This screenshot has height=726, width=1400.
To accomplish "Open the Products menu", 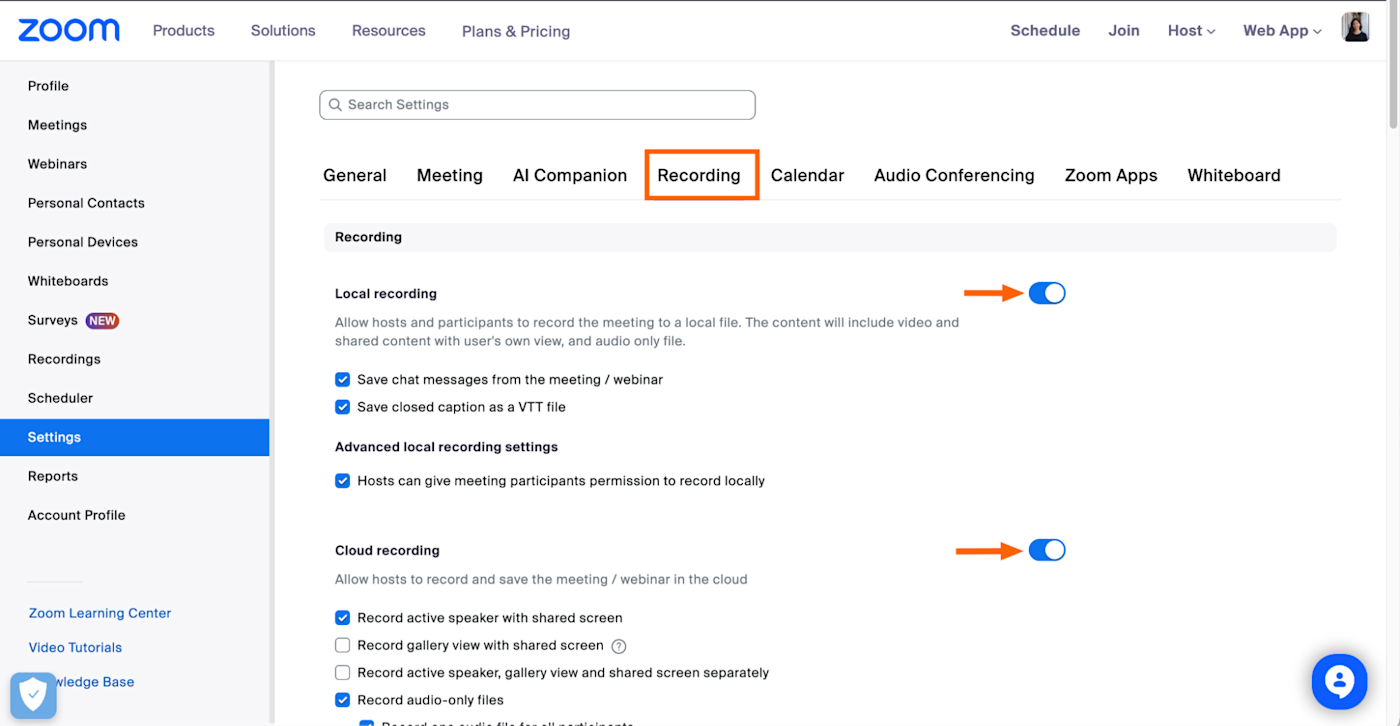I will 183,31.
